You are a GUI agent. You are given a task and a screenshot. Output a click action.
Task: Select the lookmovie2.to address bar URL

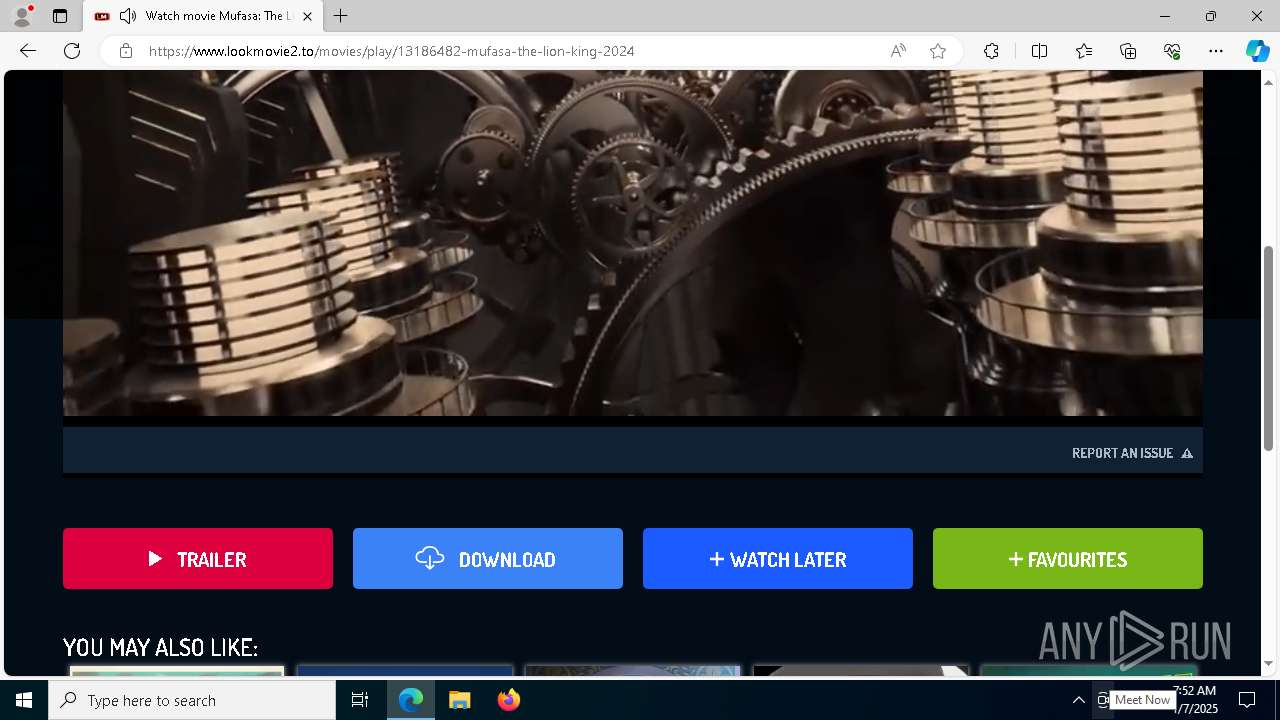click(x=392, y=51)
